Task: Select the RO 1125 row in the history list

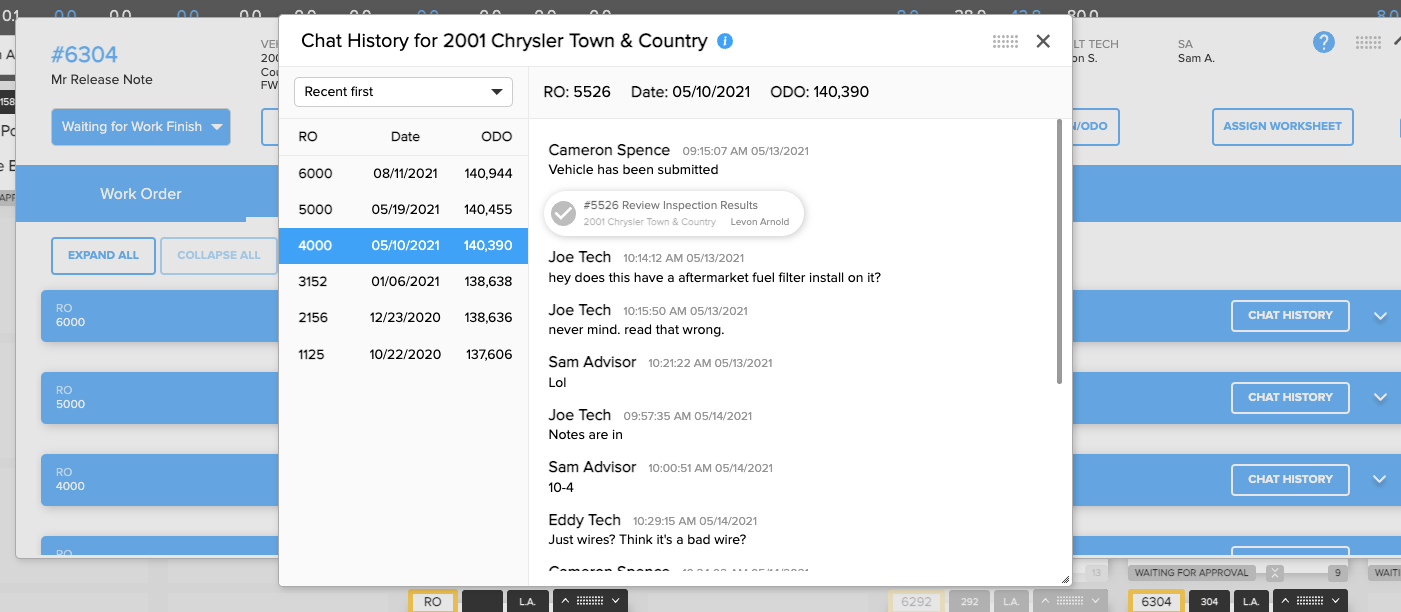Action: 404,354
